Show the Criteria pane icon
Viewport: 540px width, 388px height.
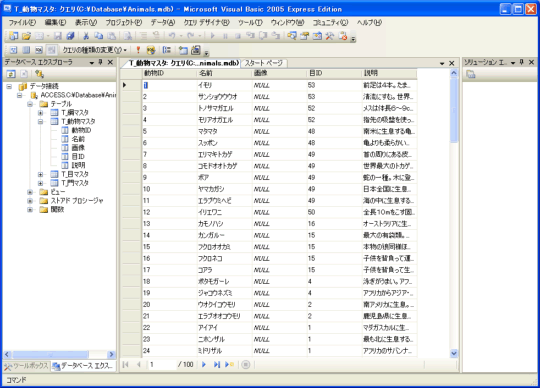[26, 50]
